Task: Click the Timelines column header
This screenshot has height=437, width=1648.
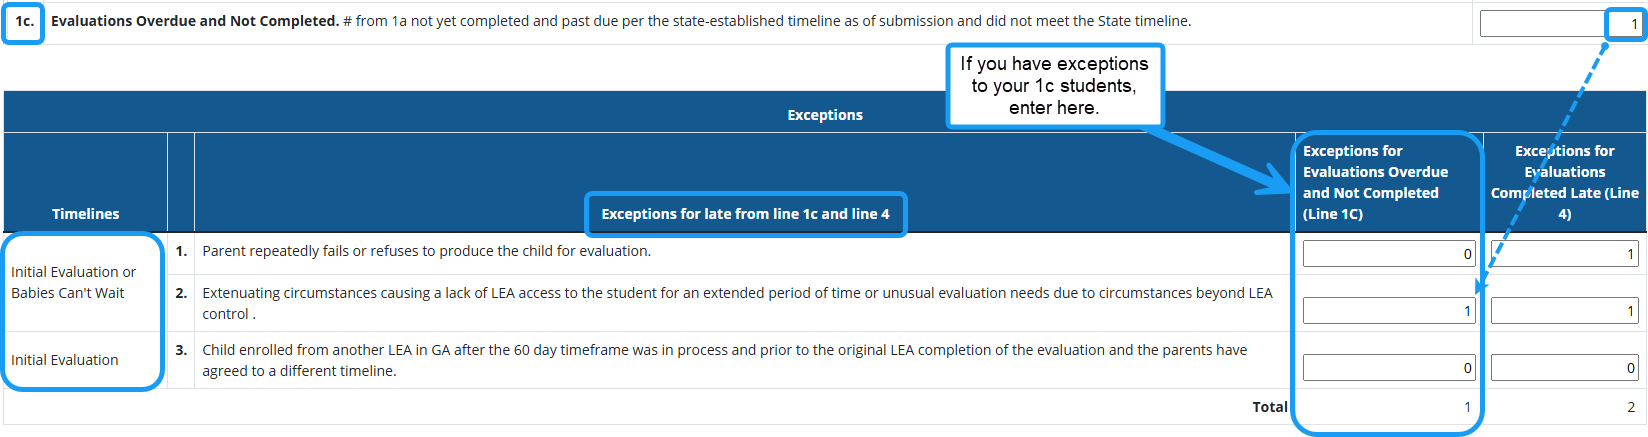Action: point(86,214)
